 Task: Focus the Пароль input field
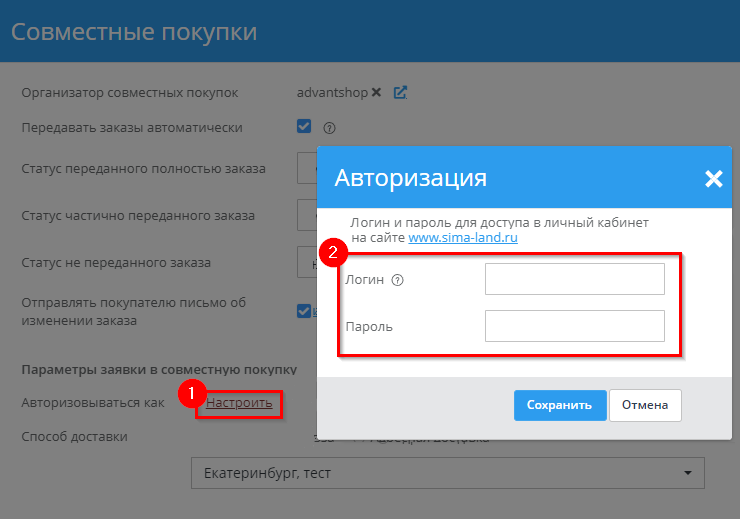pyautogui.click(x=574, y=326)
